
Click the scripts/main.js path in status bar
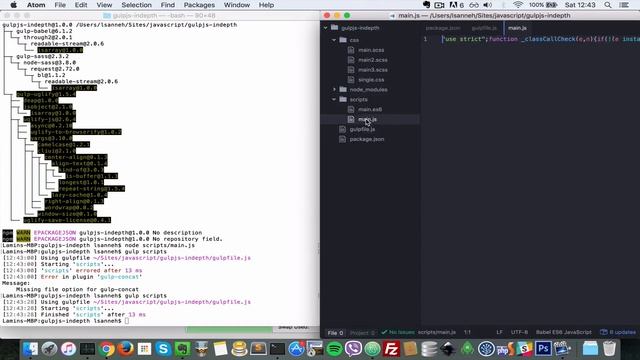(x=437, y=332)
